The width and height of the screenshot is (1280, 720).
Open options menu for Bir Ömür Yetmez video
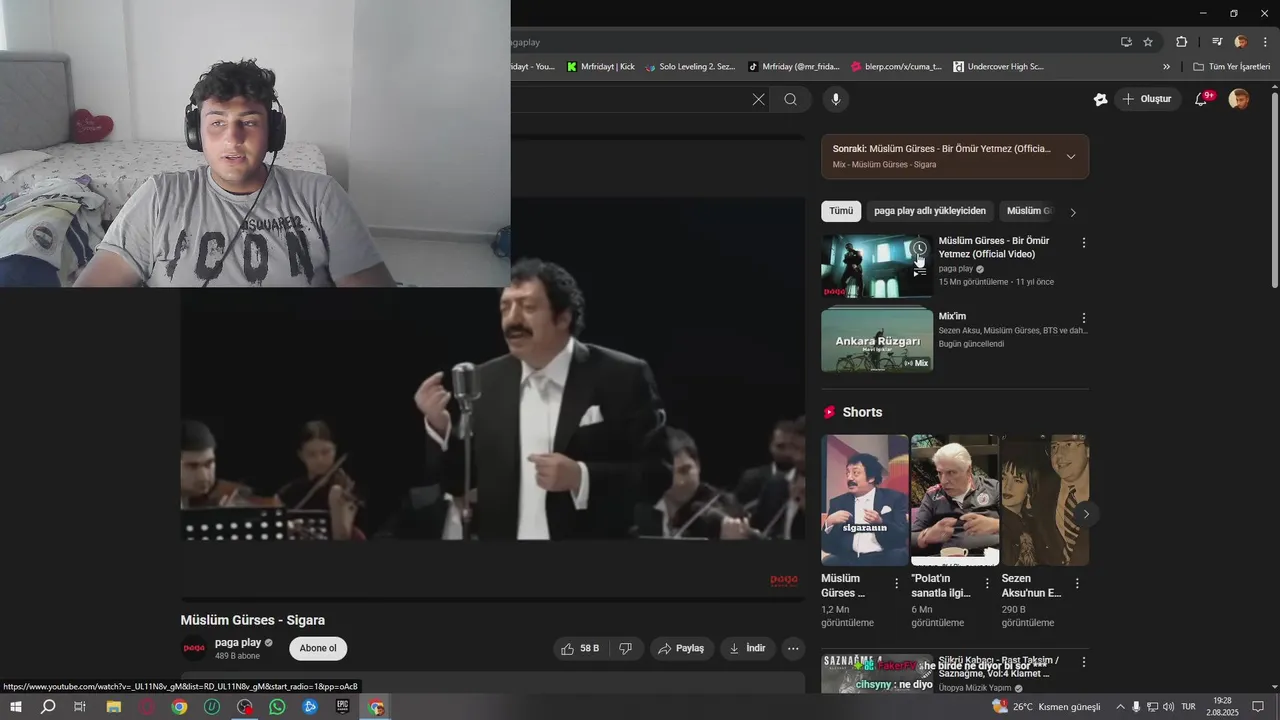[x=1083, y=243]
